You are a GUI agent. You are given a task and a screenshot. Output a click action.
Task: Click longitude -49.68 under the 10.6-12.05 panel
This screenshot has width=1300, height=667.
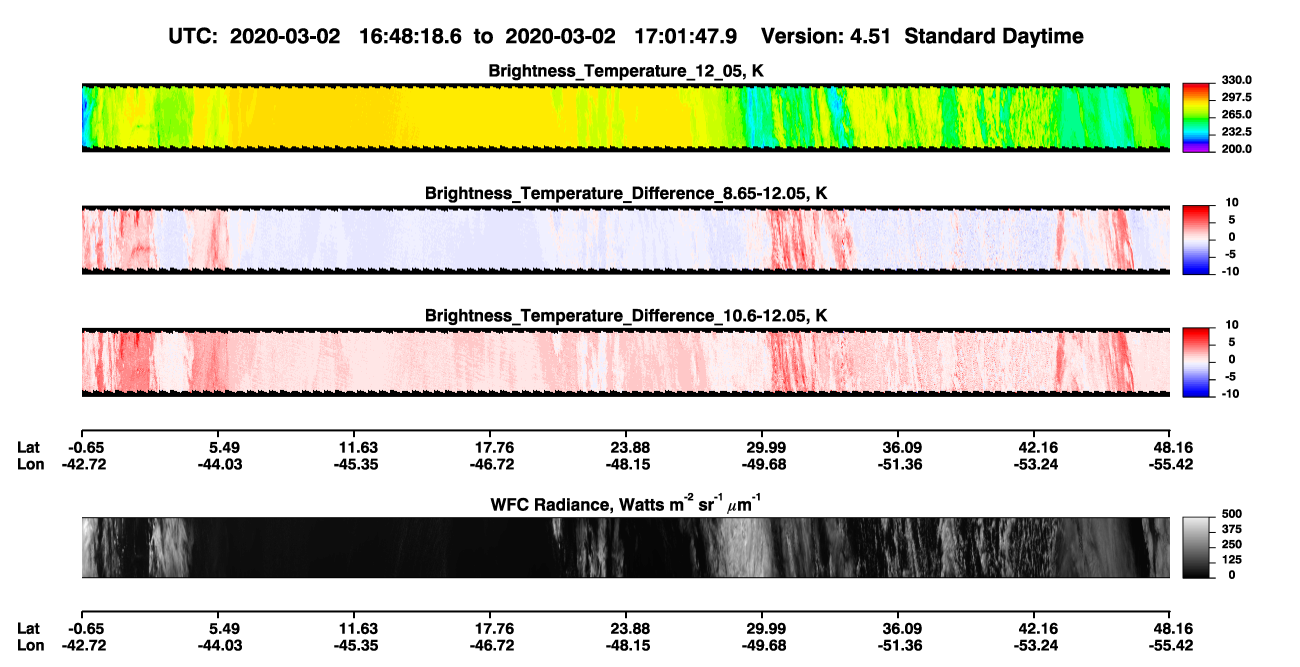762,464
